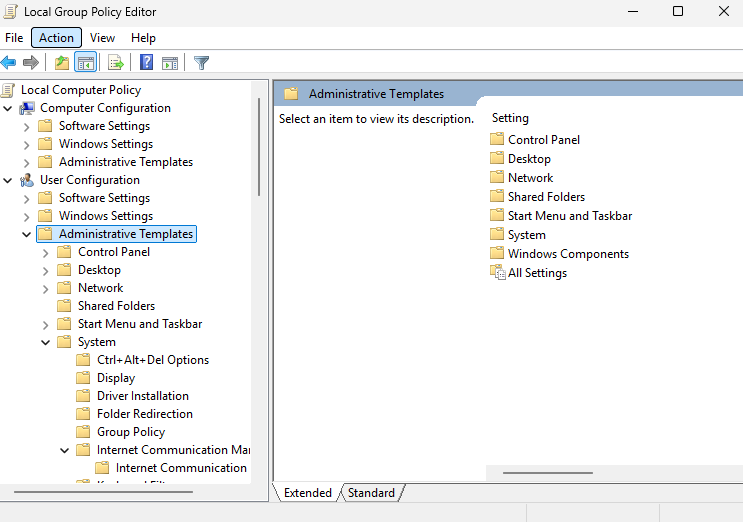This screenshot has width=743, height=522.
Task: Select Network in the Setting list
Action: pyautogui.click(x=530, y=178)
